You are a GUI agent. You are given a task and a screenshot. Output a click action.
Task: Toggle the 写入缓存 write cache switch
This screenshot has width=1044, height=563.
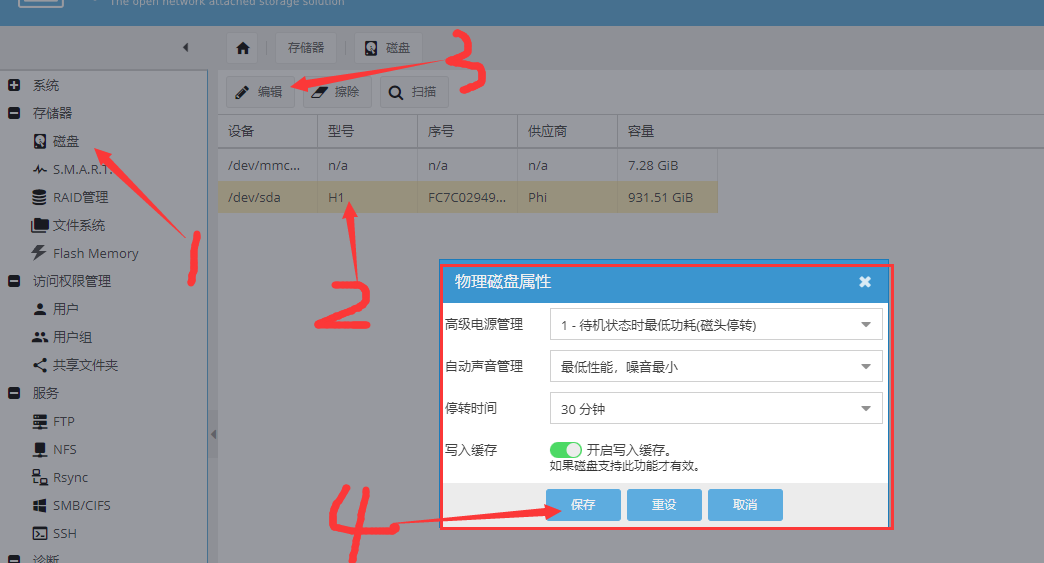tap(565, 451)
